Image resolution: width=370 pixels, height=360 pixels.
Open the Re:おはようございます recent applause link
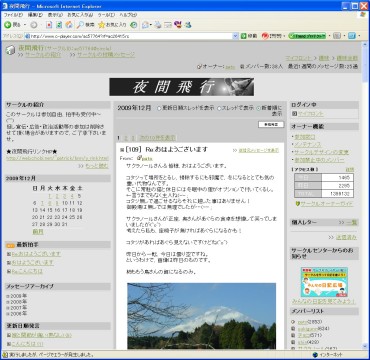click(36, 254)
